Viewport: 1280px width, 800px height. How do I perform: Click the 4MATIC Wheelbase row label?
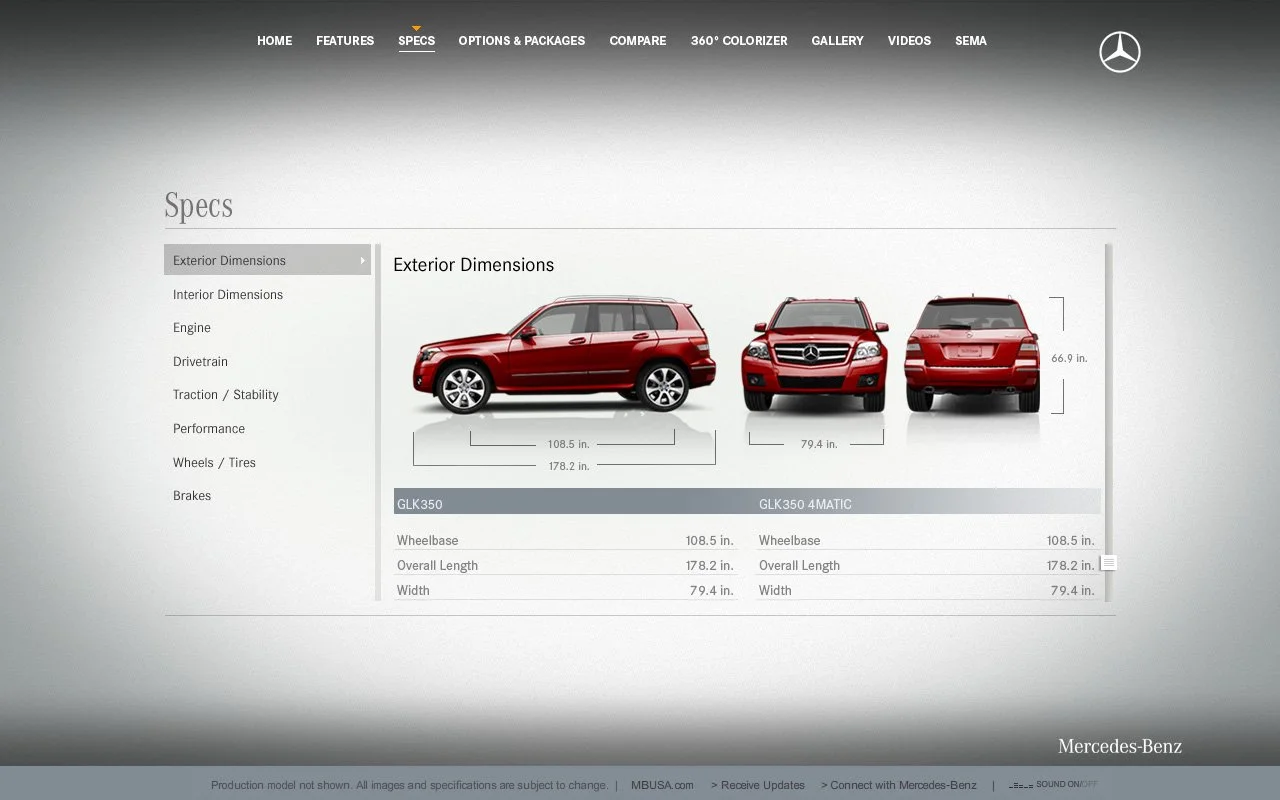click(789, 541)
